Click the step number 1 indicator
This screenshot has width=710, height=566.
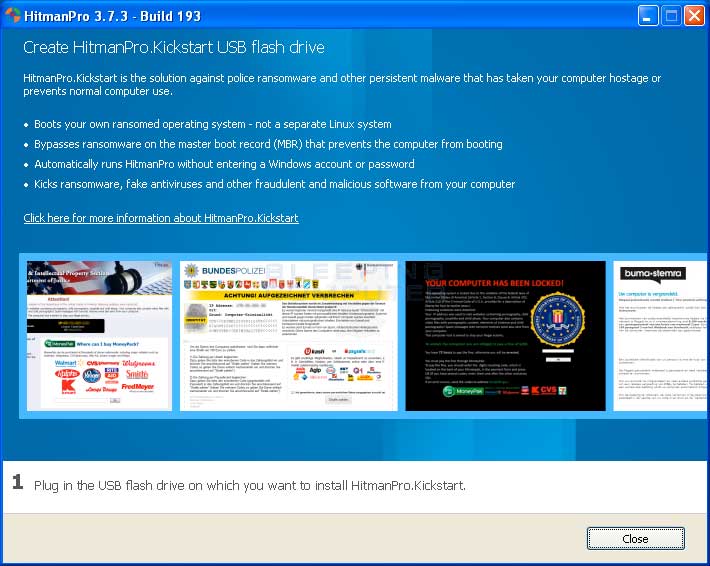tap(17, 484)
